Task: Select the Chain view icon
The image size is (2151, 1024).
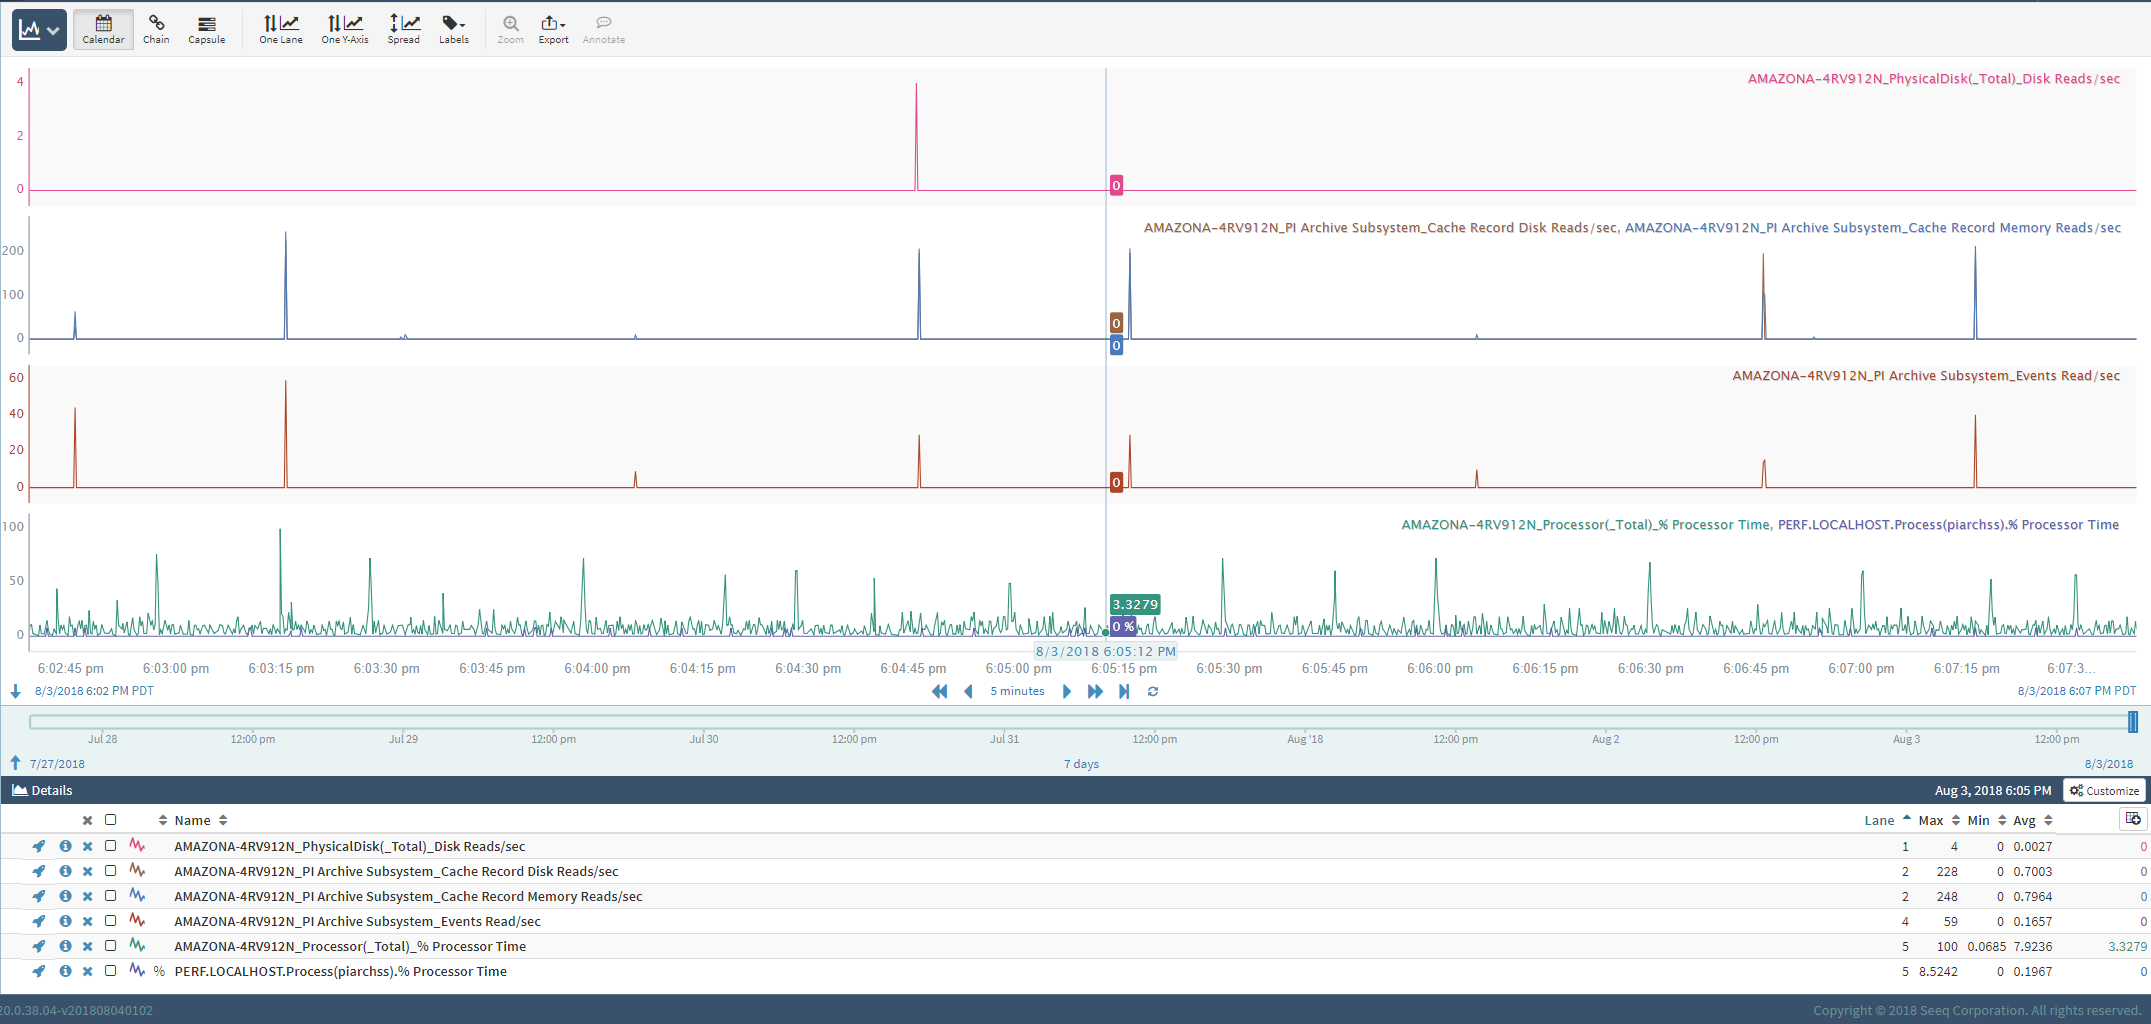Action: point(156,29)
